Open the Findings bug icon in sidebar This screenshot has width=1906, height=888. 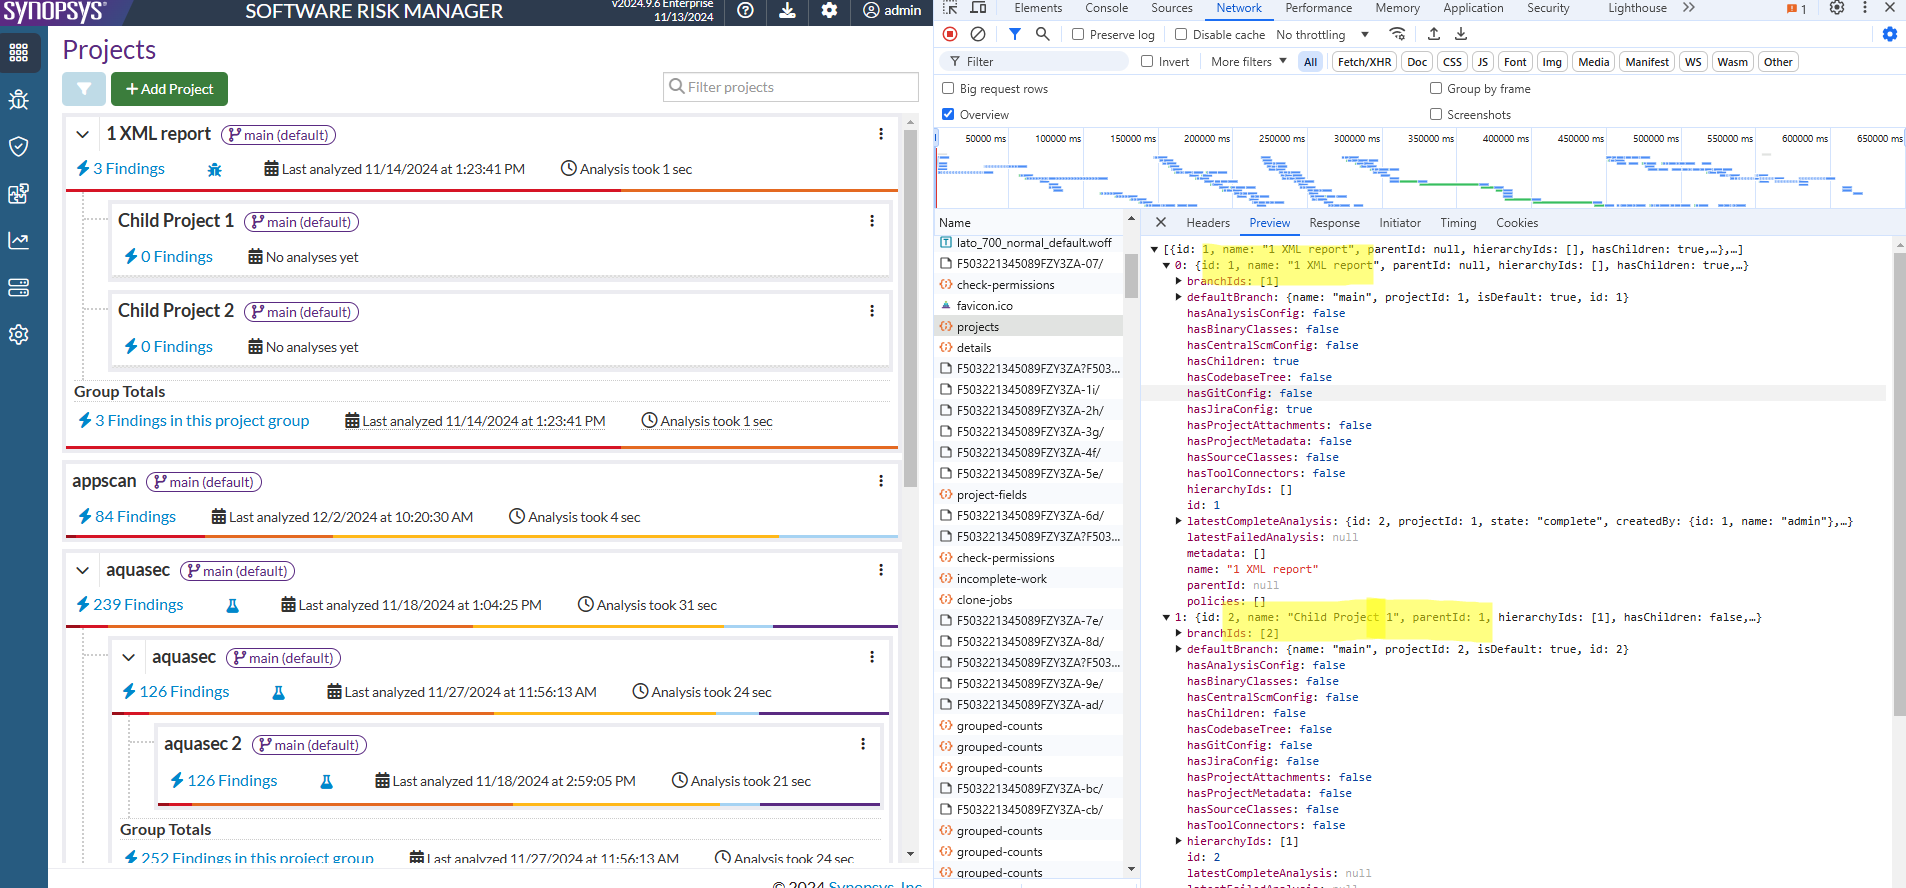pos(19,100)
